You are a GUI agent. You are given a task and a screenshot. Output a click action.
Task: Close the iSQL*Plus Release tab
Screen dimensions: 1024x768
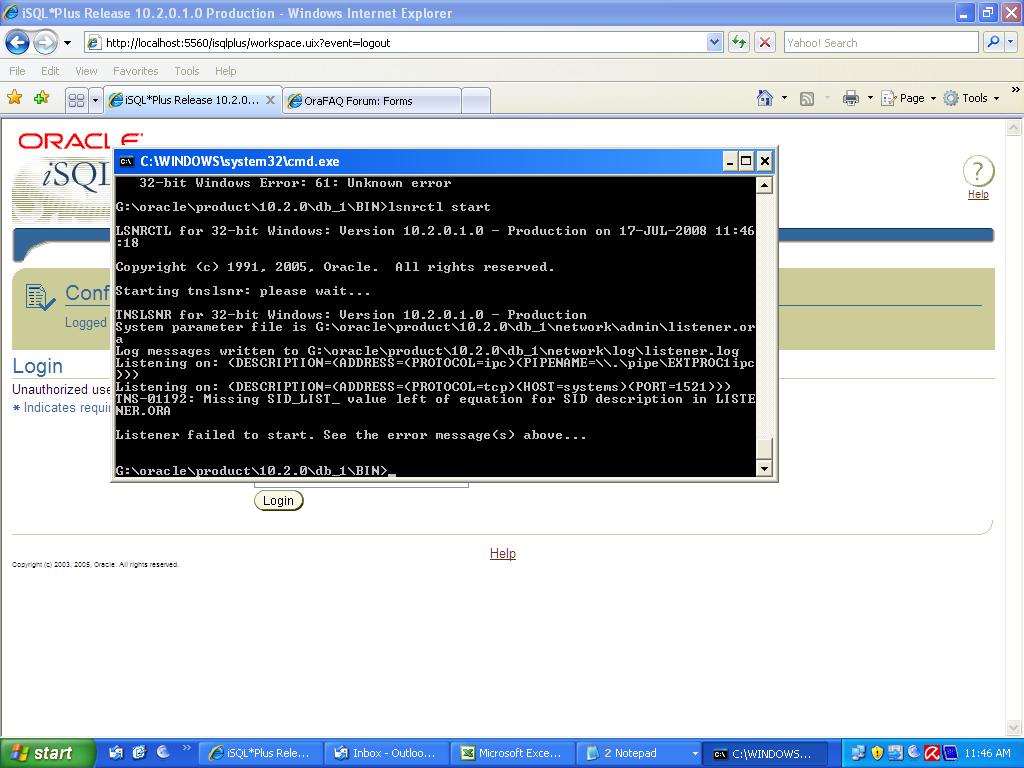pyautogui.click(x=270, y=100)
